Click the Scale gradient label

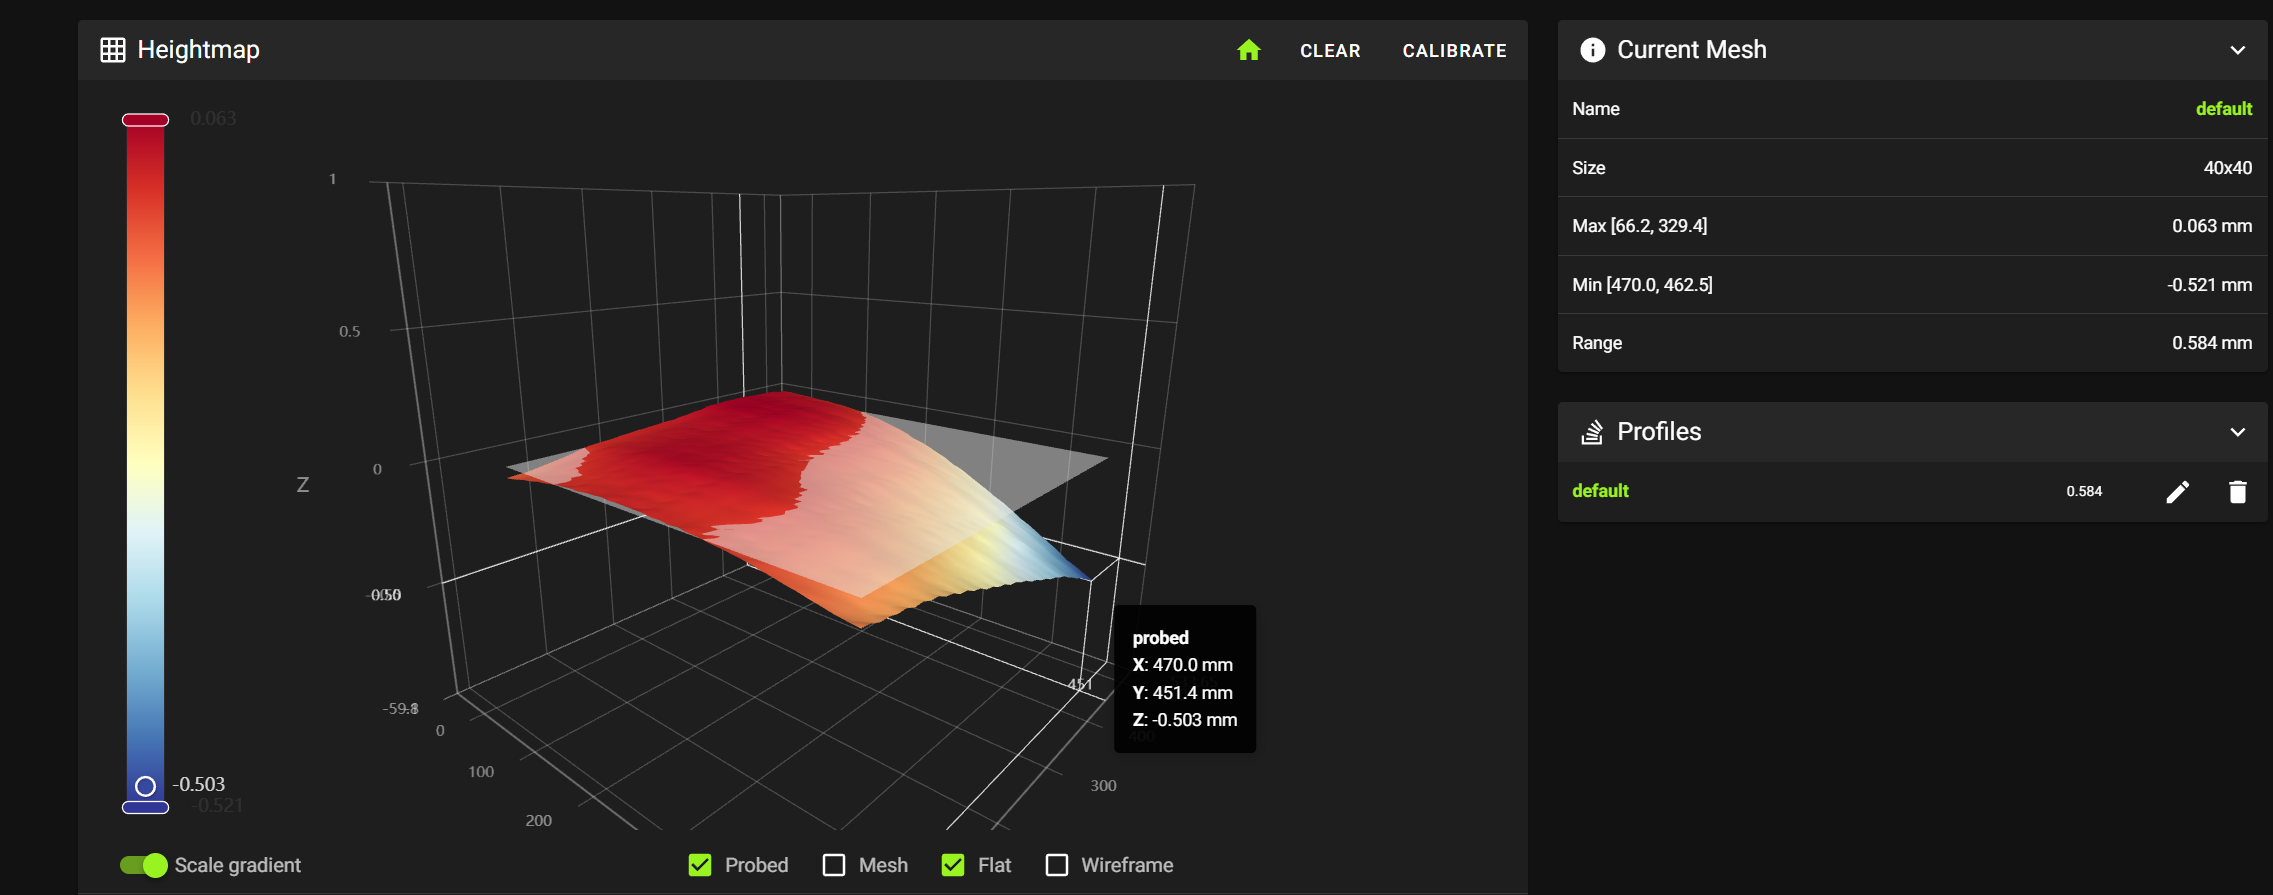(237, 865)
